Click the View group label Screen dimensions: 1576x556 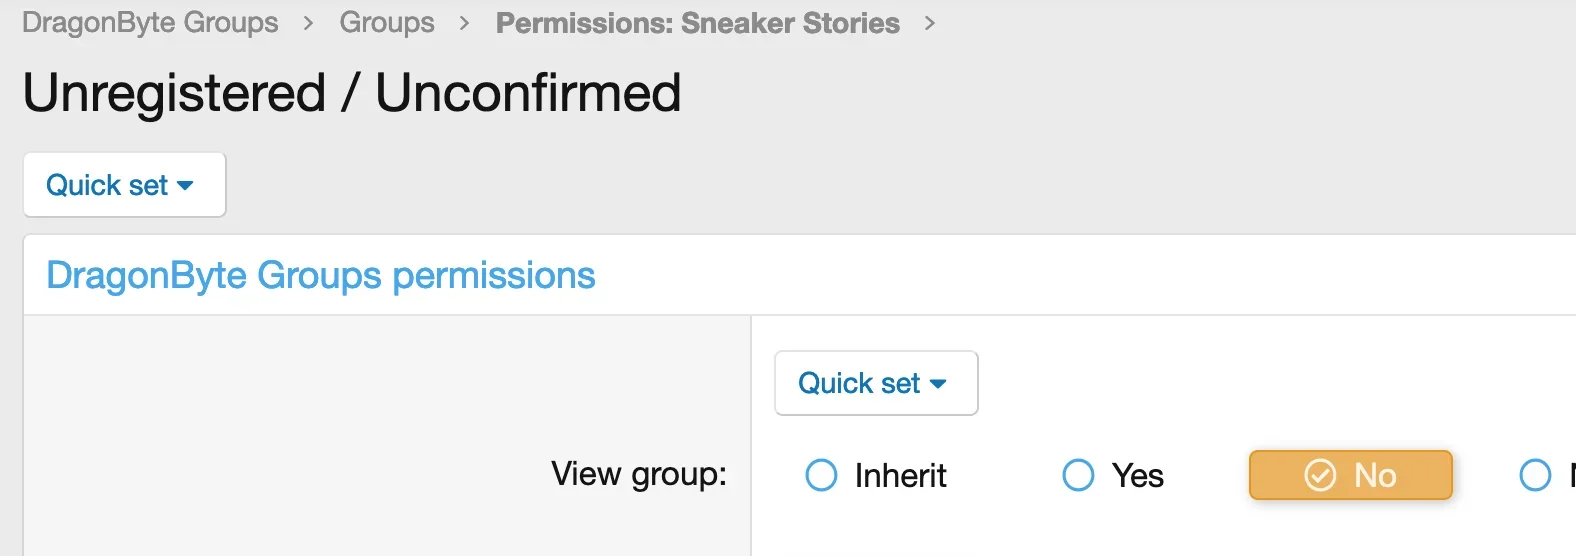click(x=639, y=474)
